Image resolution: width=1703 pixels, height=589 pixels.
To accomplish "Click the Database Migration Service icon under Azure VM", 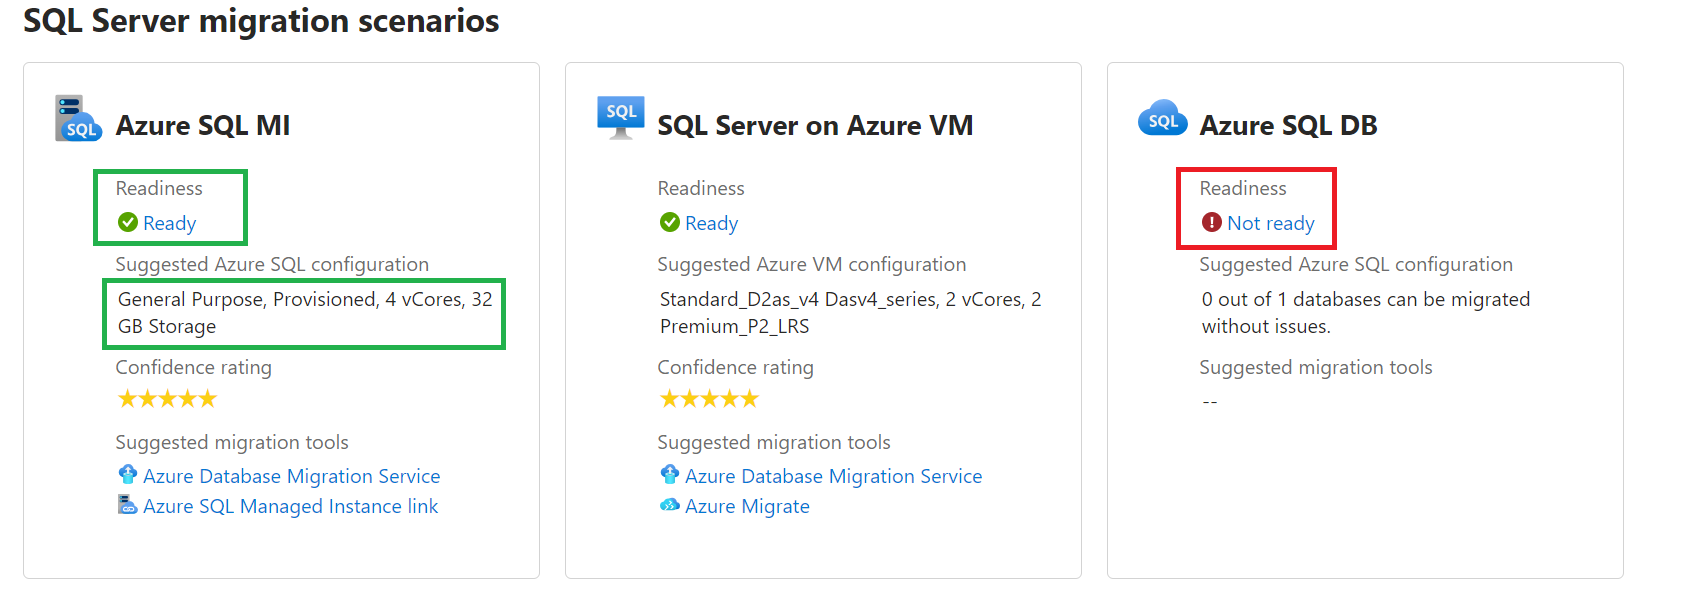I will pos(670,475).
